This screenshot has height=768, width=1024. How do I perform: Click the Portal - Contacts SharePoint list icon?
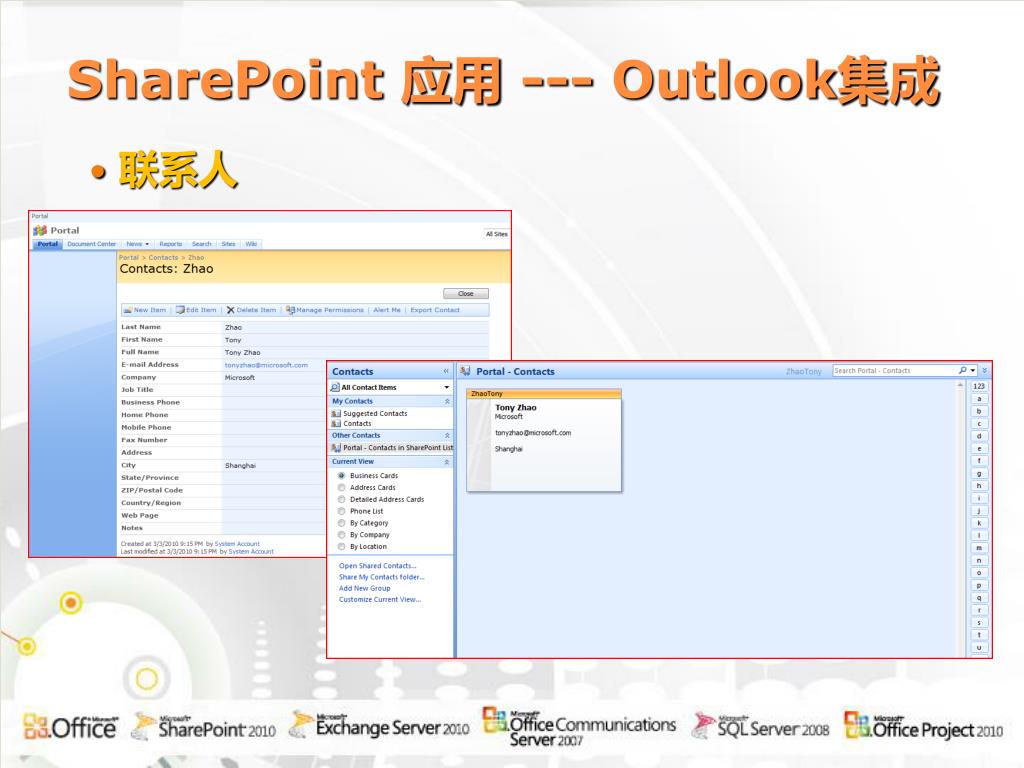coord(336,448)
